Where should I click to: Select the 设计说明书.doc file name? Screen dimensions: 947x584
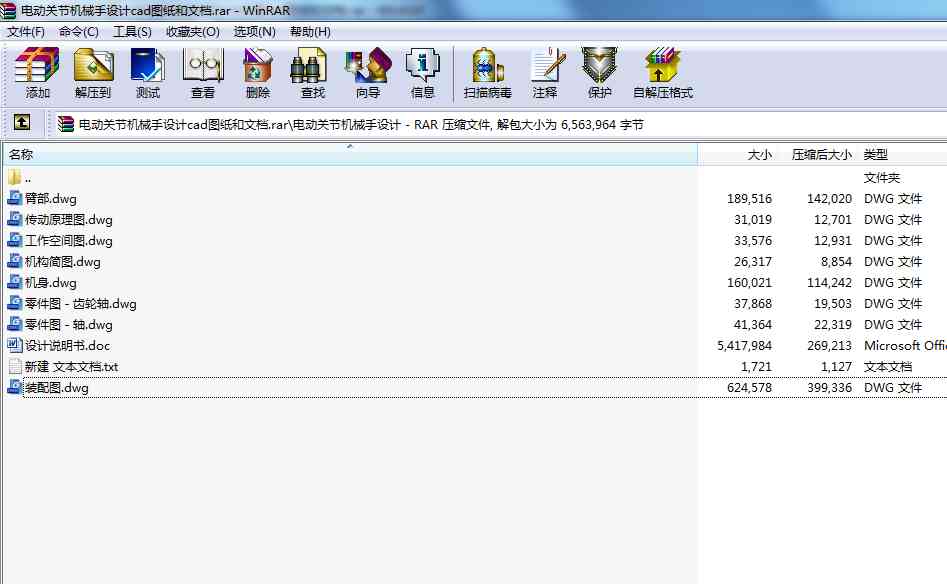pos(67,345)
